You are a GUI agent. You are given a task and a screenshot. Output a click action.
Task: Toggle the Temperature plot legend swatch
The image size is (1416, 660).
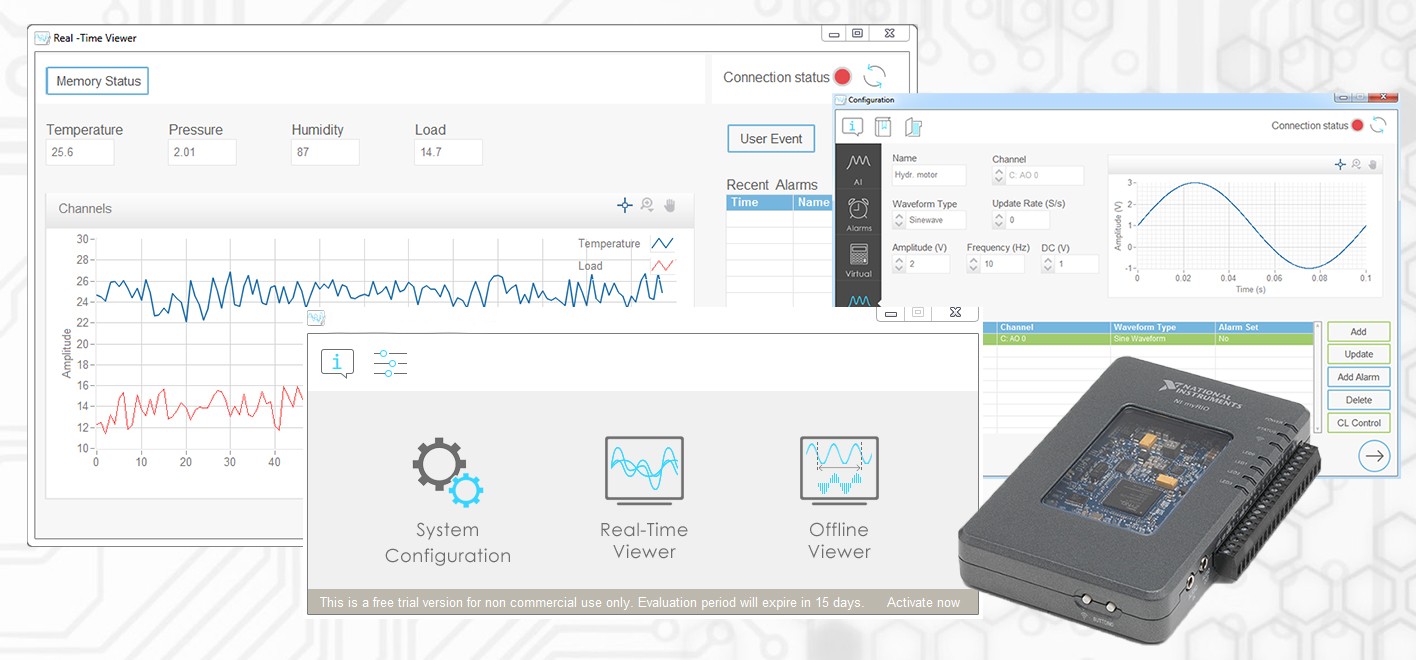662,244
